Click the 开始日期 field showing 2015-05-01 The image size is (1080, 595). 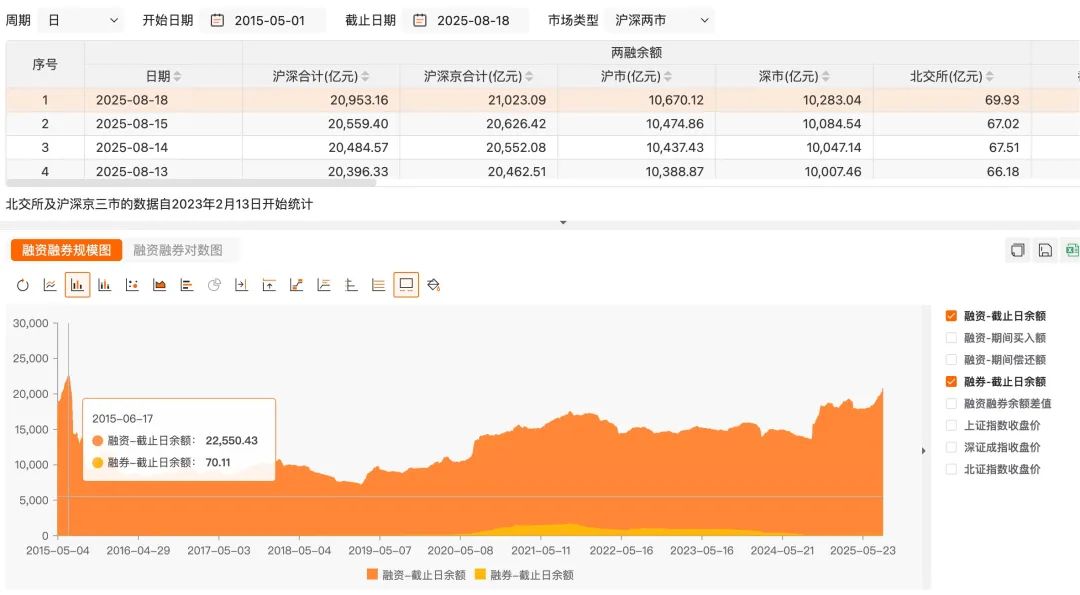click(x=263, y=21)
